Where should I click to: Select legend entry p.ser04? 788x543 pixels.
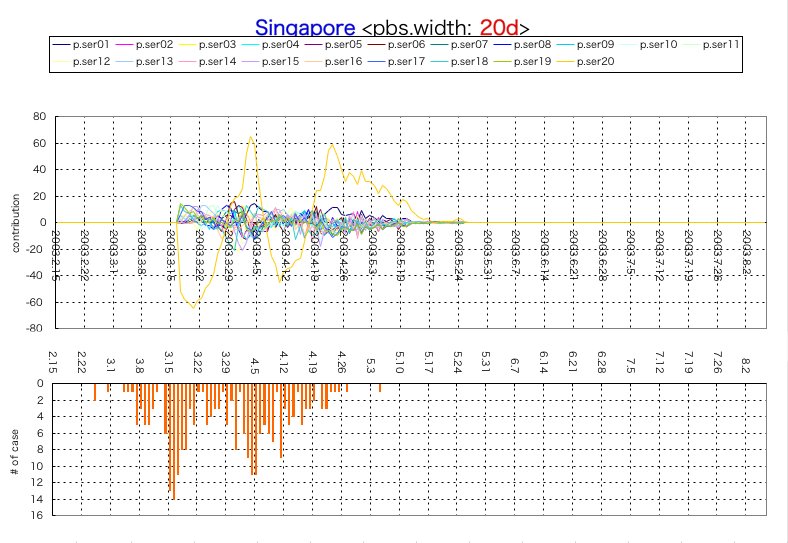(270, 45)
